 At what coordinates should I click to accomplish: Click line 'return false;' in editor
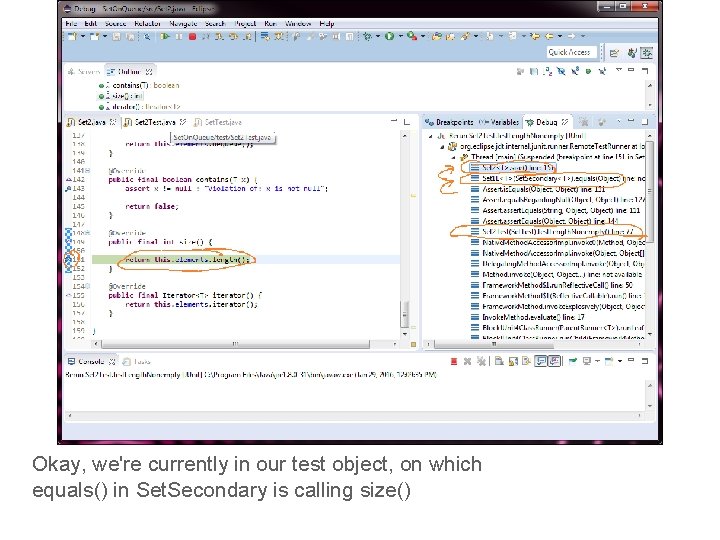tap(152, 206)
